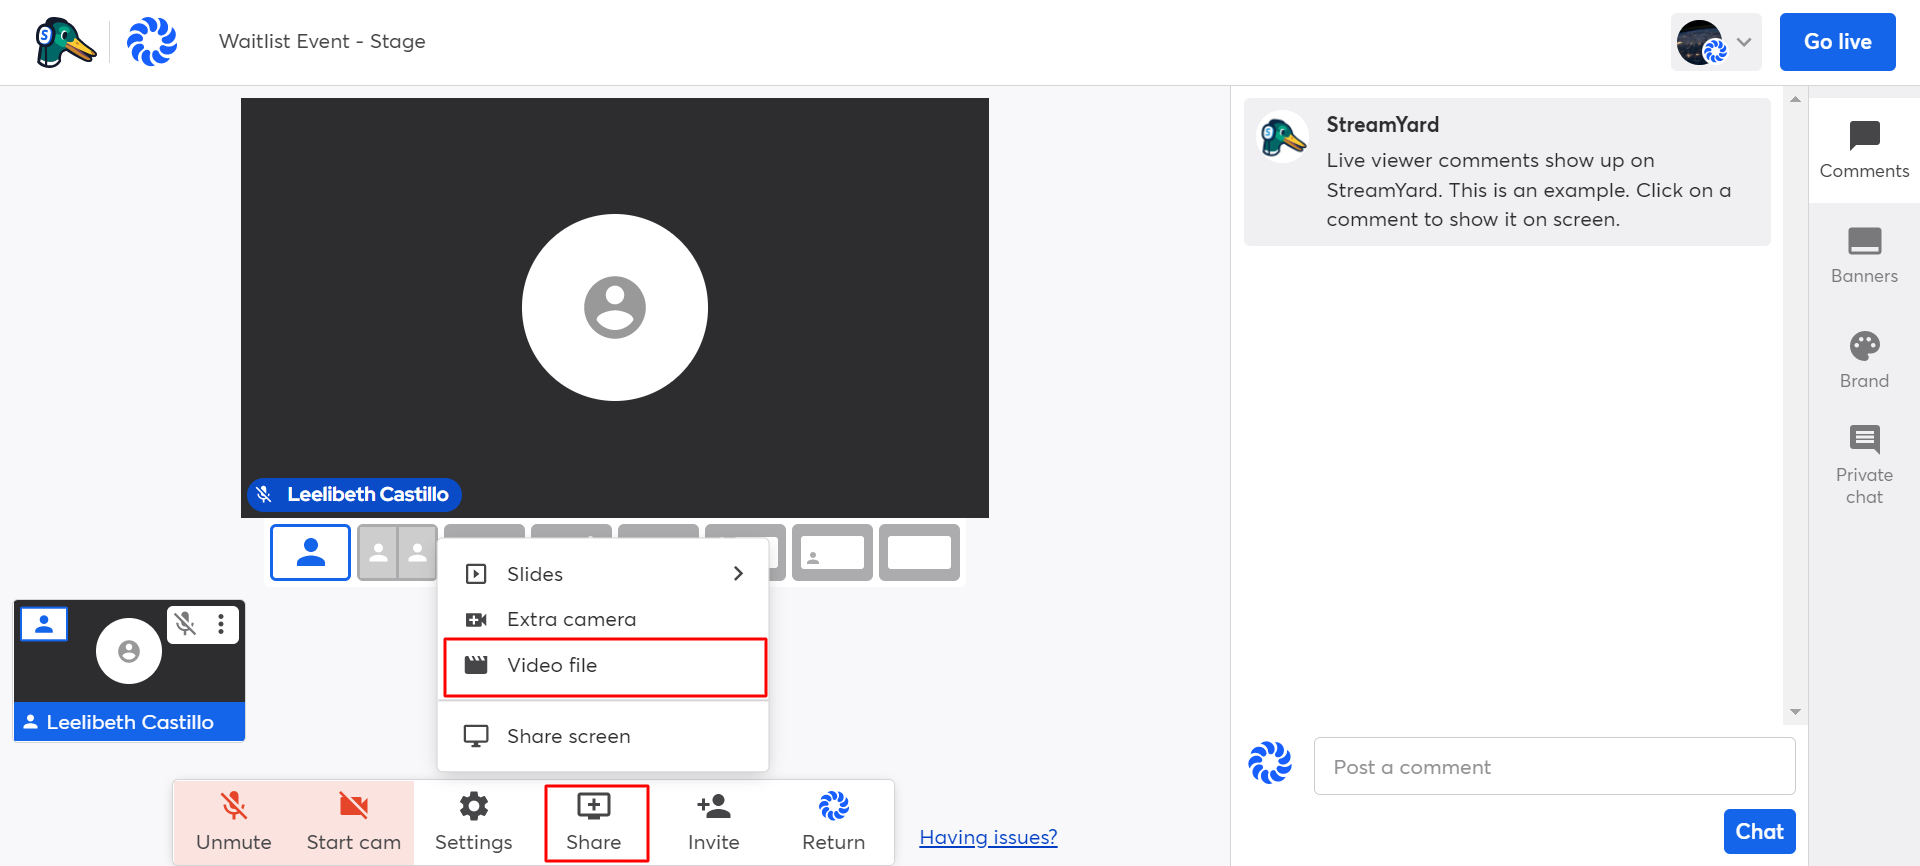Screen dimensions: 1920x866
Task: Choose Video file from share menu
Action: pos(605,666)
